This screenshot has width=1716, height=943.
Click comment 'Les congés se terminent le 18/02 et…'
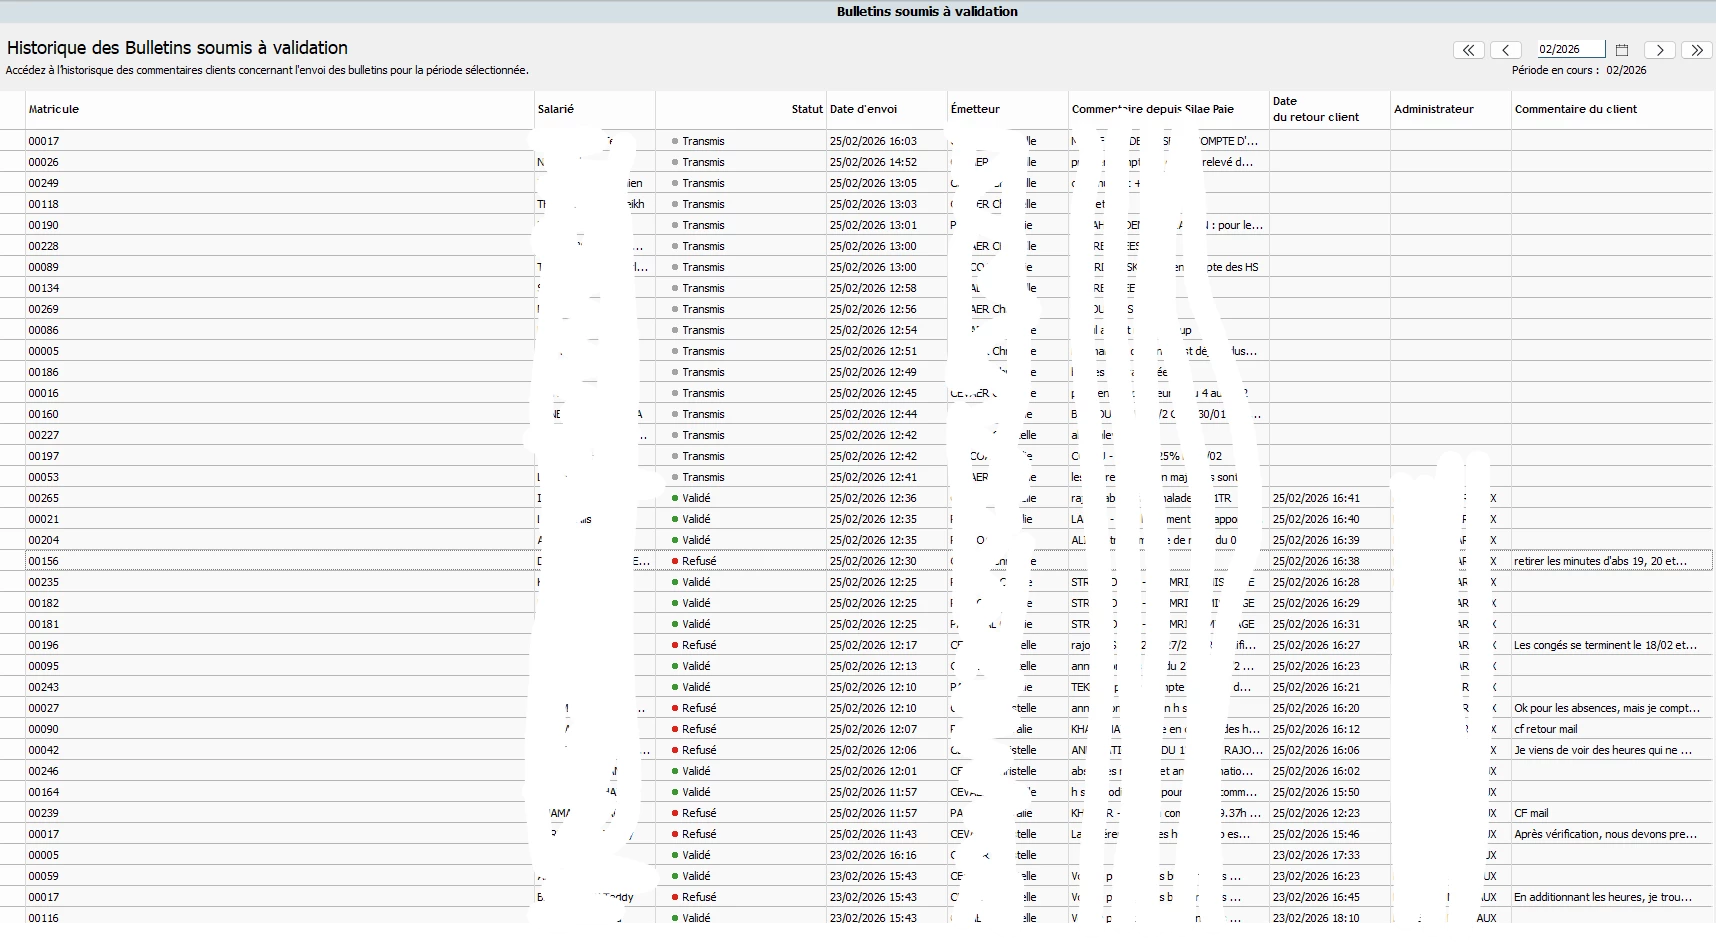click(x=1605, y=645)
